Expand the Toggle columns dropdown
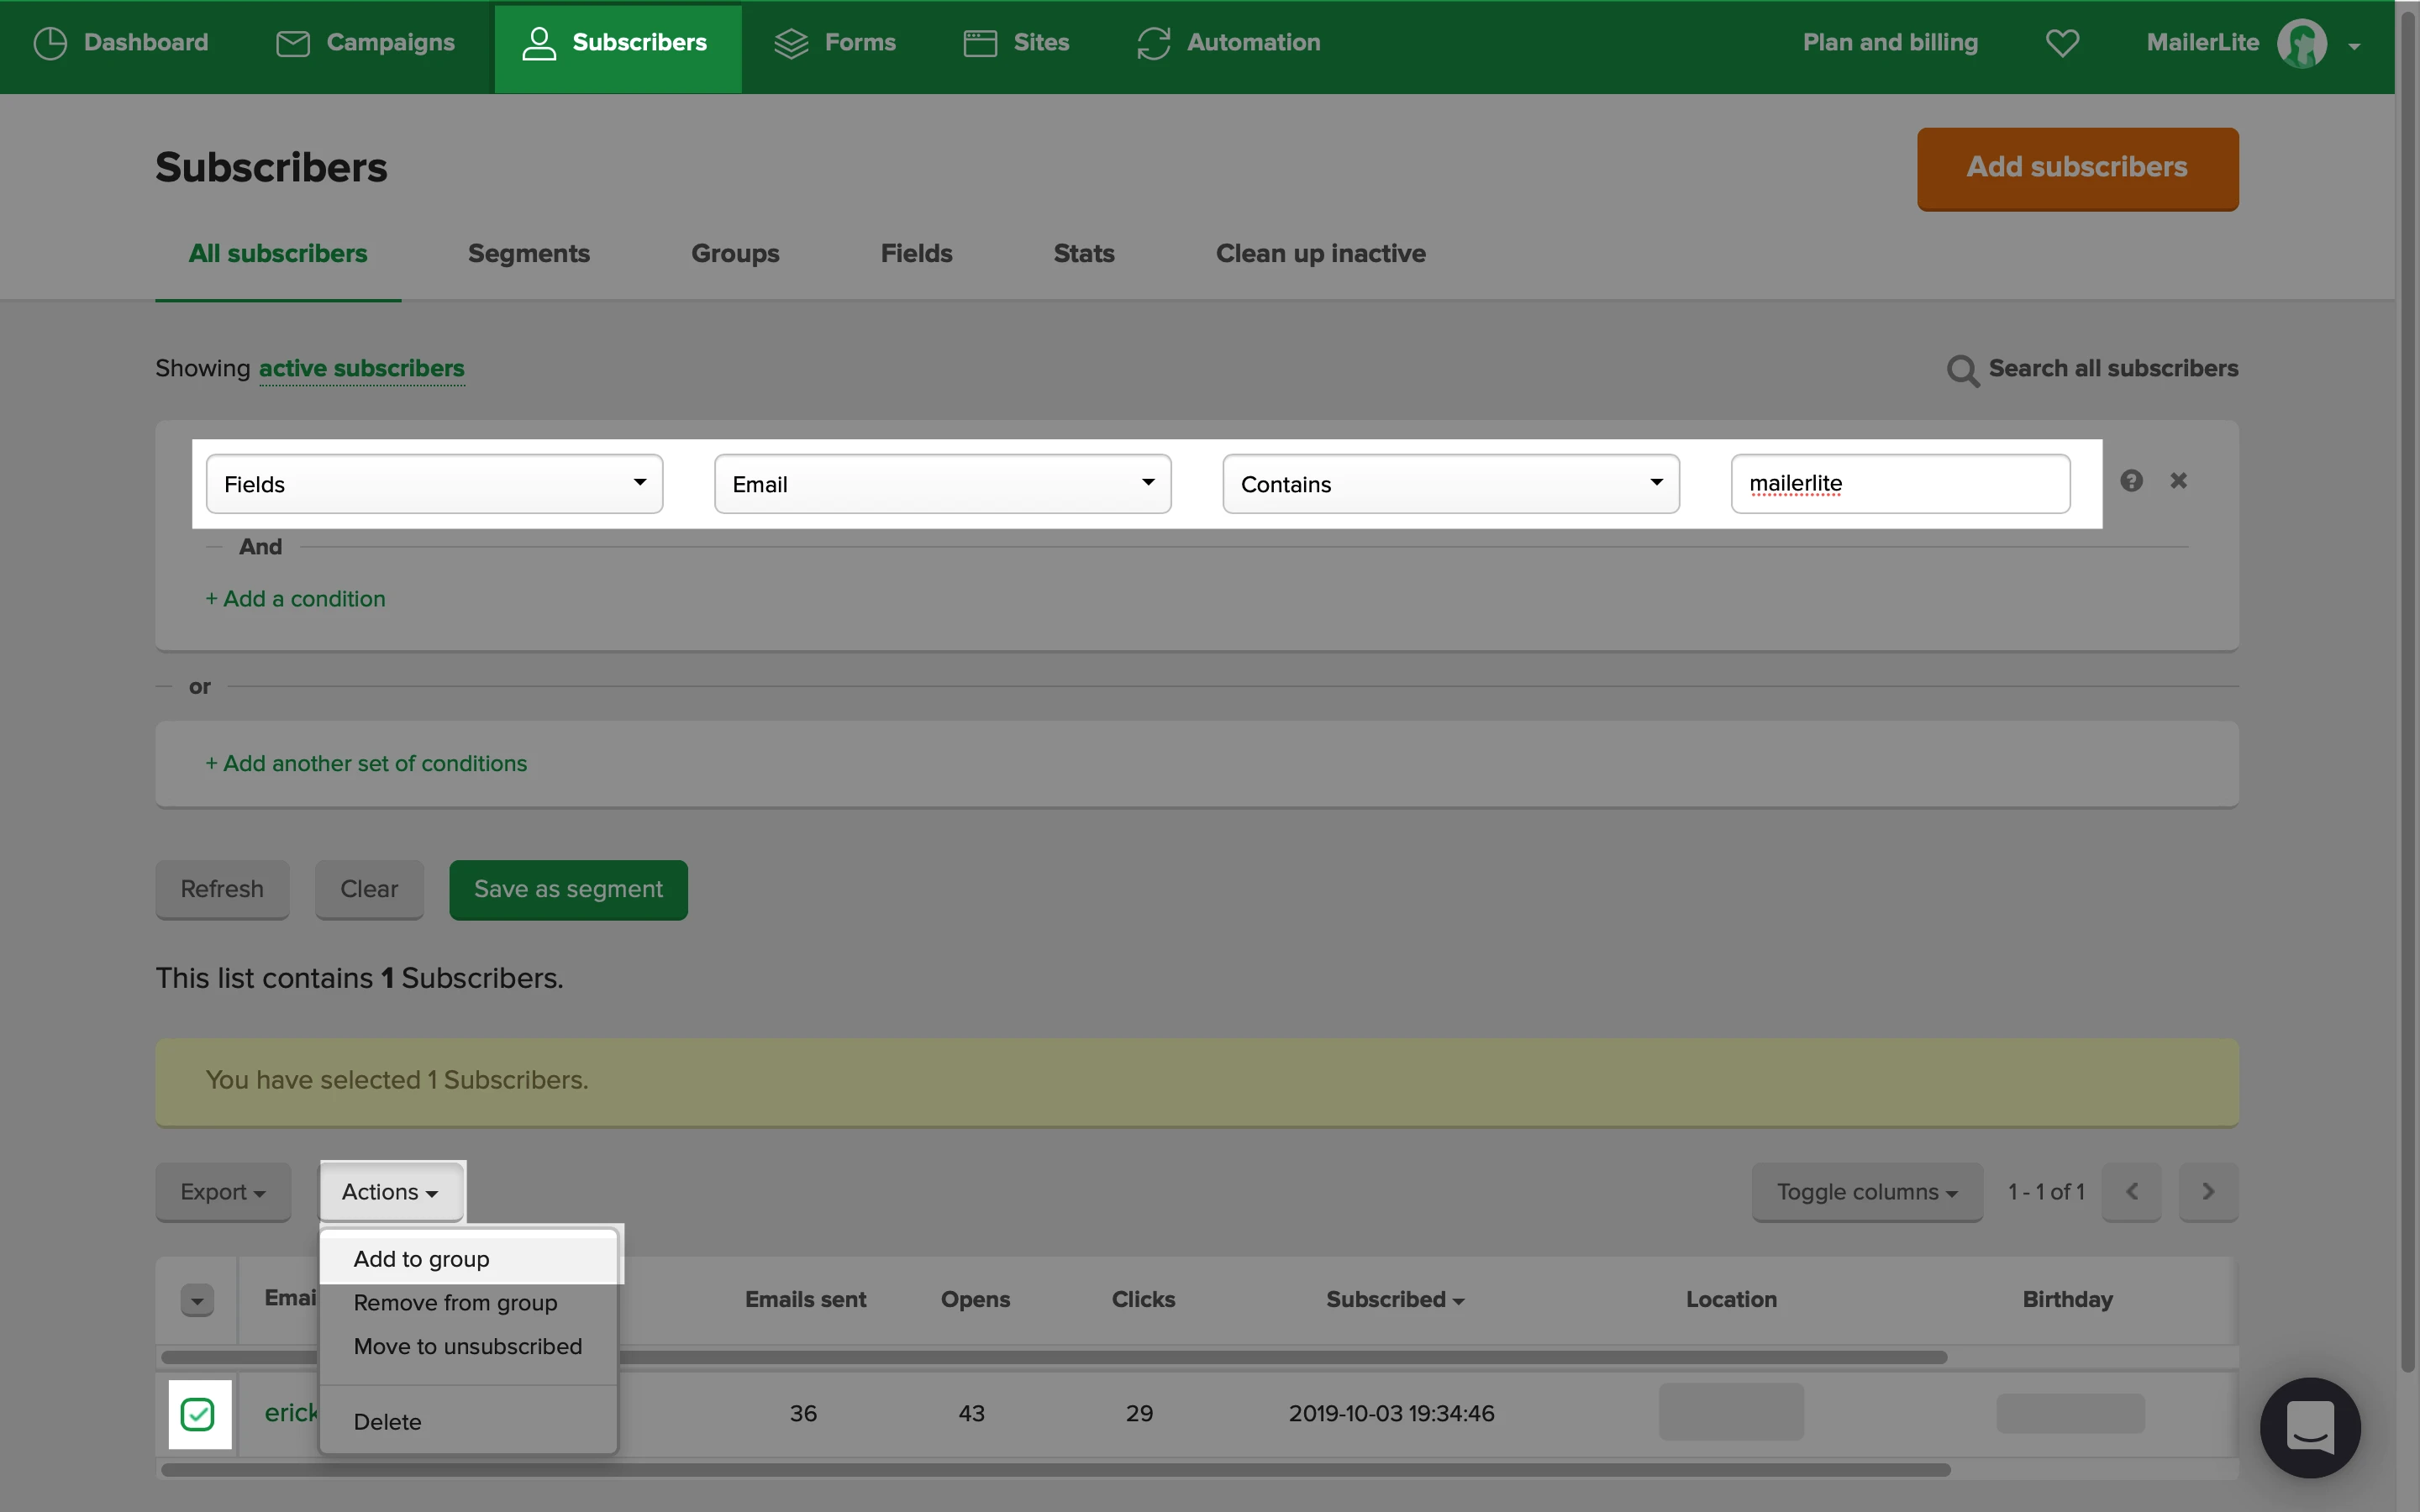The height and width of the screenshot is (1512, 2420). (1866, 1192)
